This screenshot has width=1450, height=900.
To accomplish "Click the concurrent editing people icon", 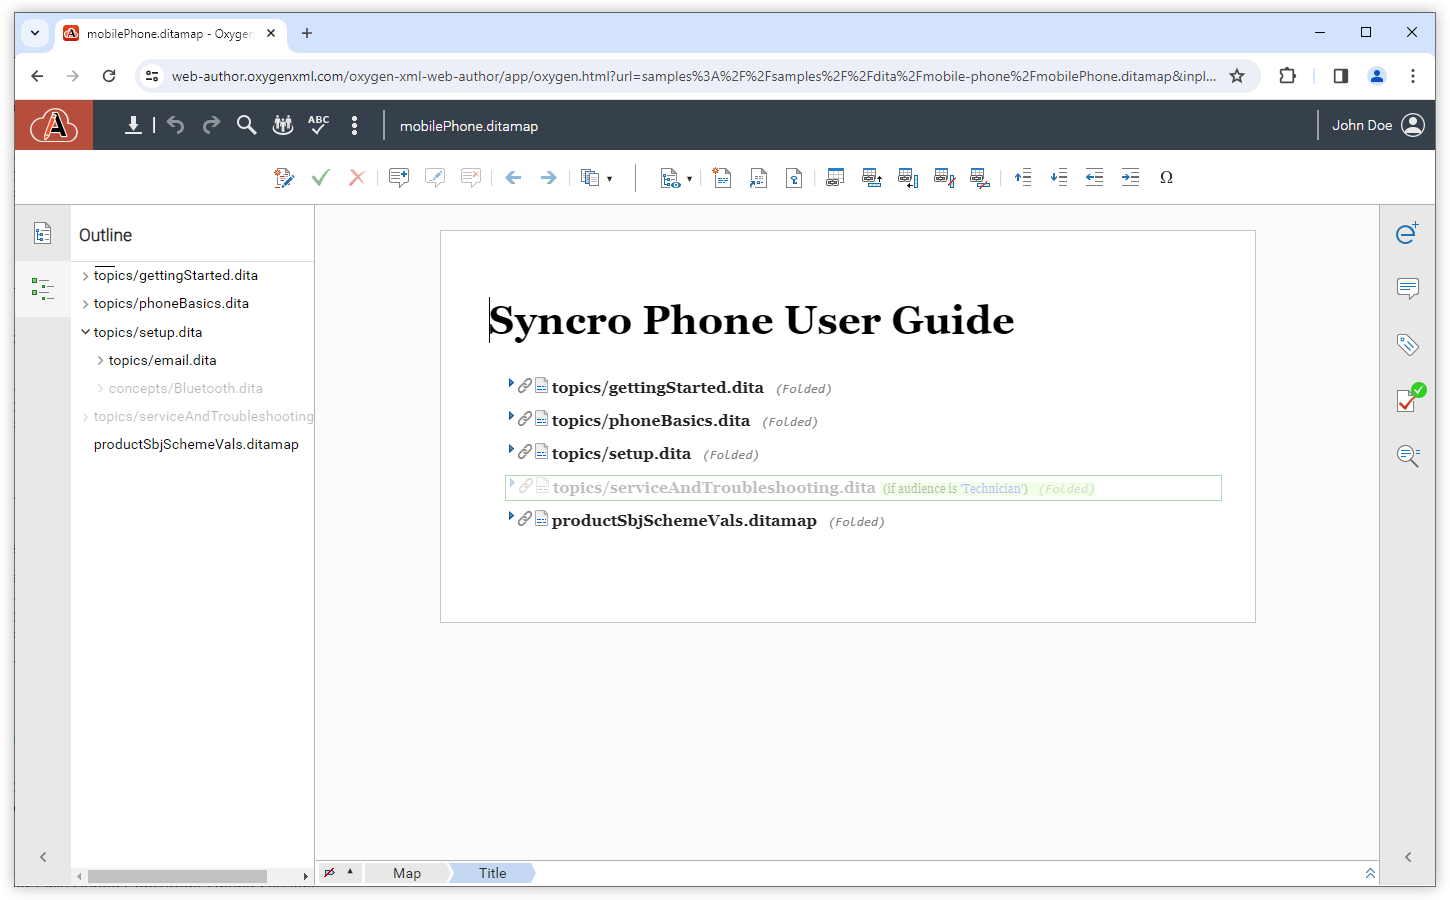I will pyautogui.click(x=283, y=125).
